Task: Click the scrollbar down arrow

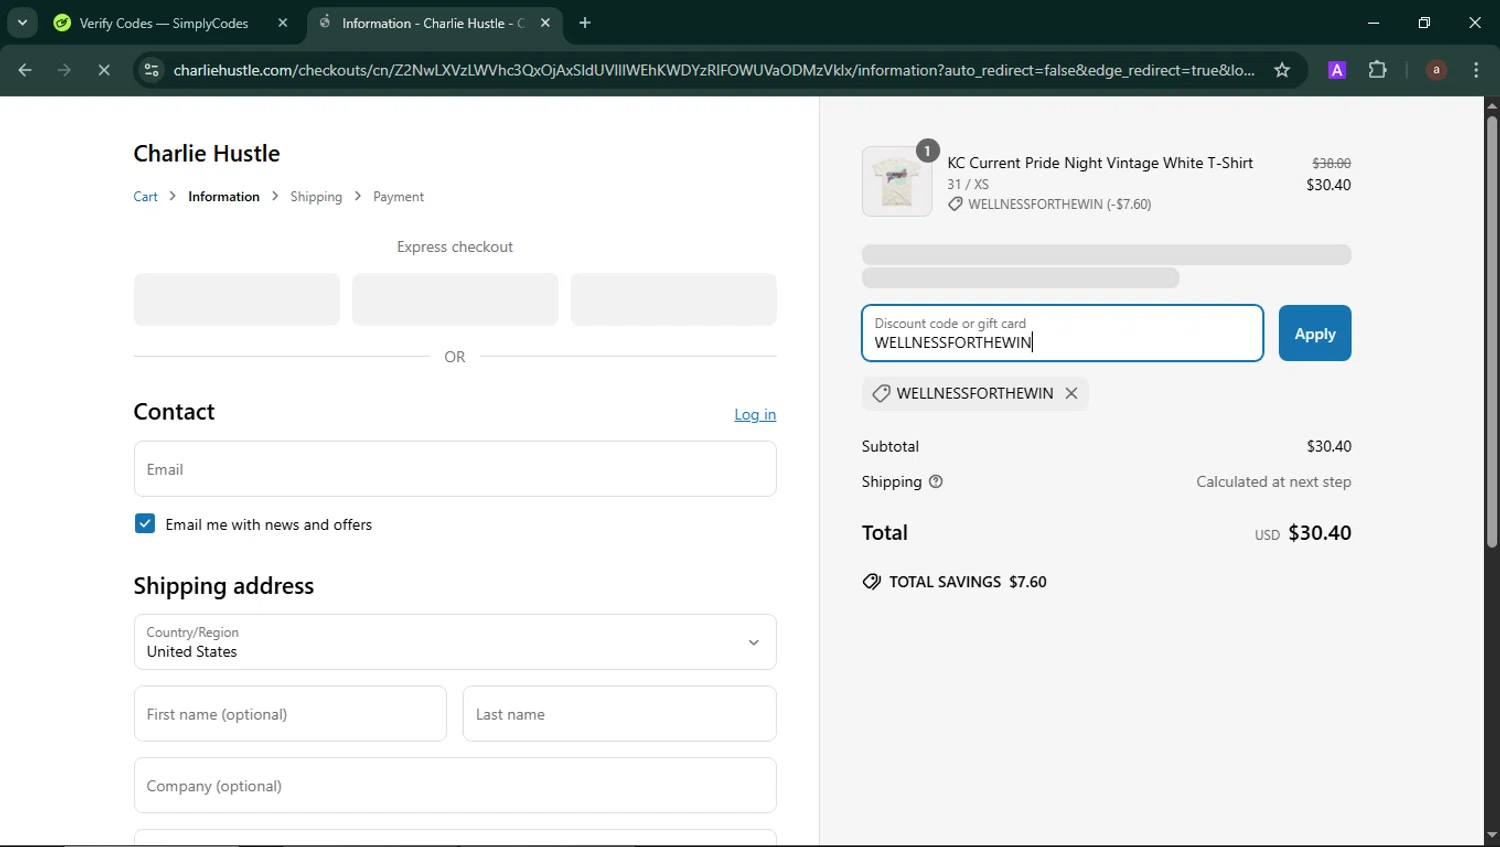Action: coord(1492,836)
